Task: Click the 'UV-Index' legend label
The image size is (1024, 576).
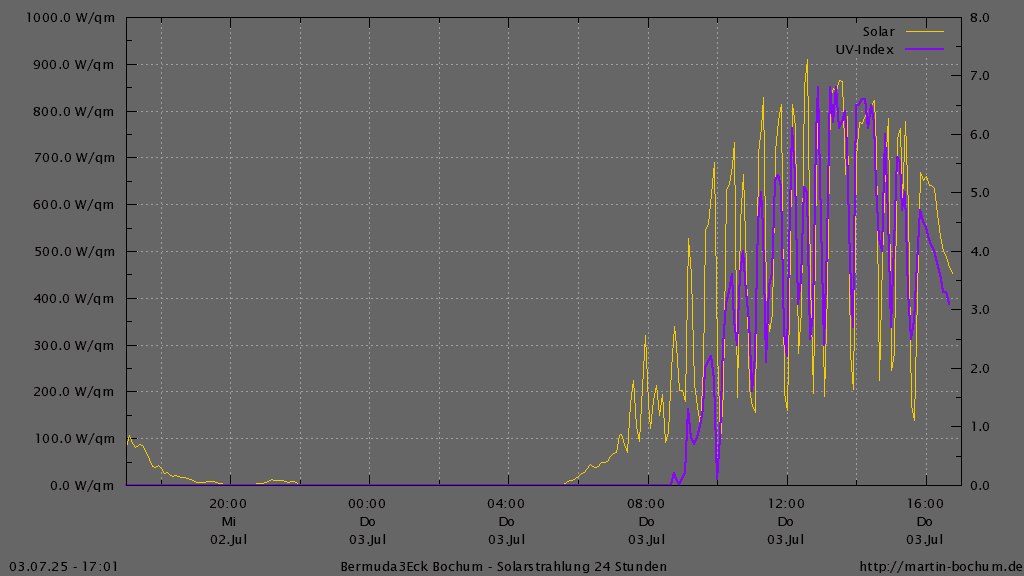Action: [x=865, y=50]
